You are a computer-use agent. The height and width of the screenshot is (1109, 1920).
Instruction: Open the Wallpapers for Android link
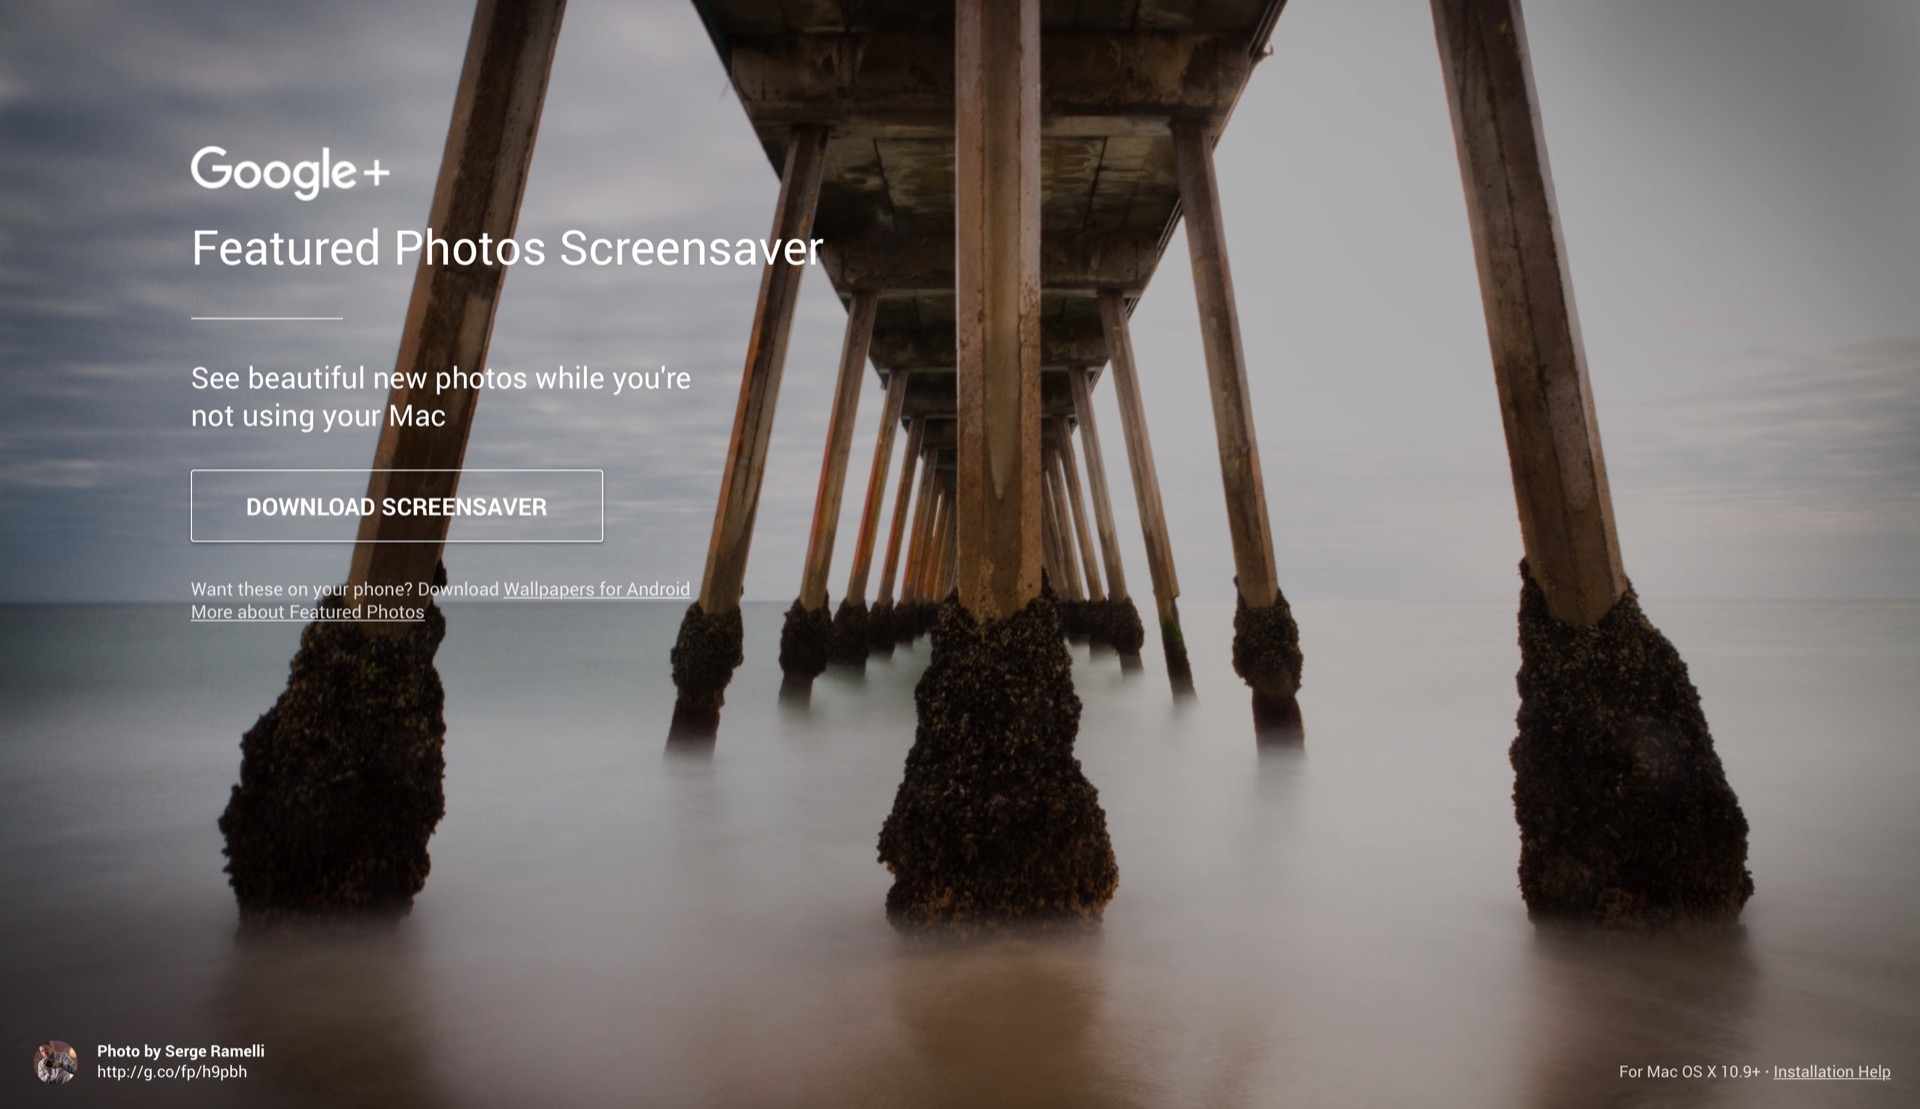(x=596, y=589)
